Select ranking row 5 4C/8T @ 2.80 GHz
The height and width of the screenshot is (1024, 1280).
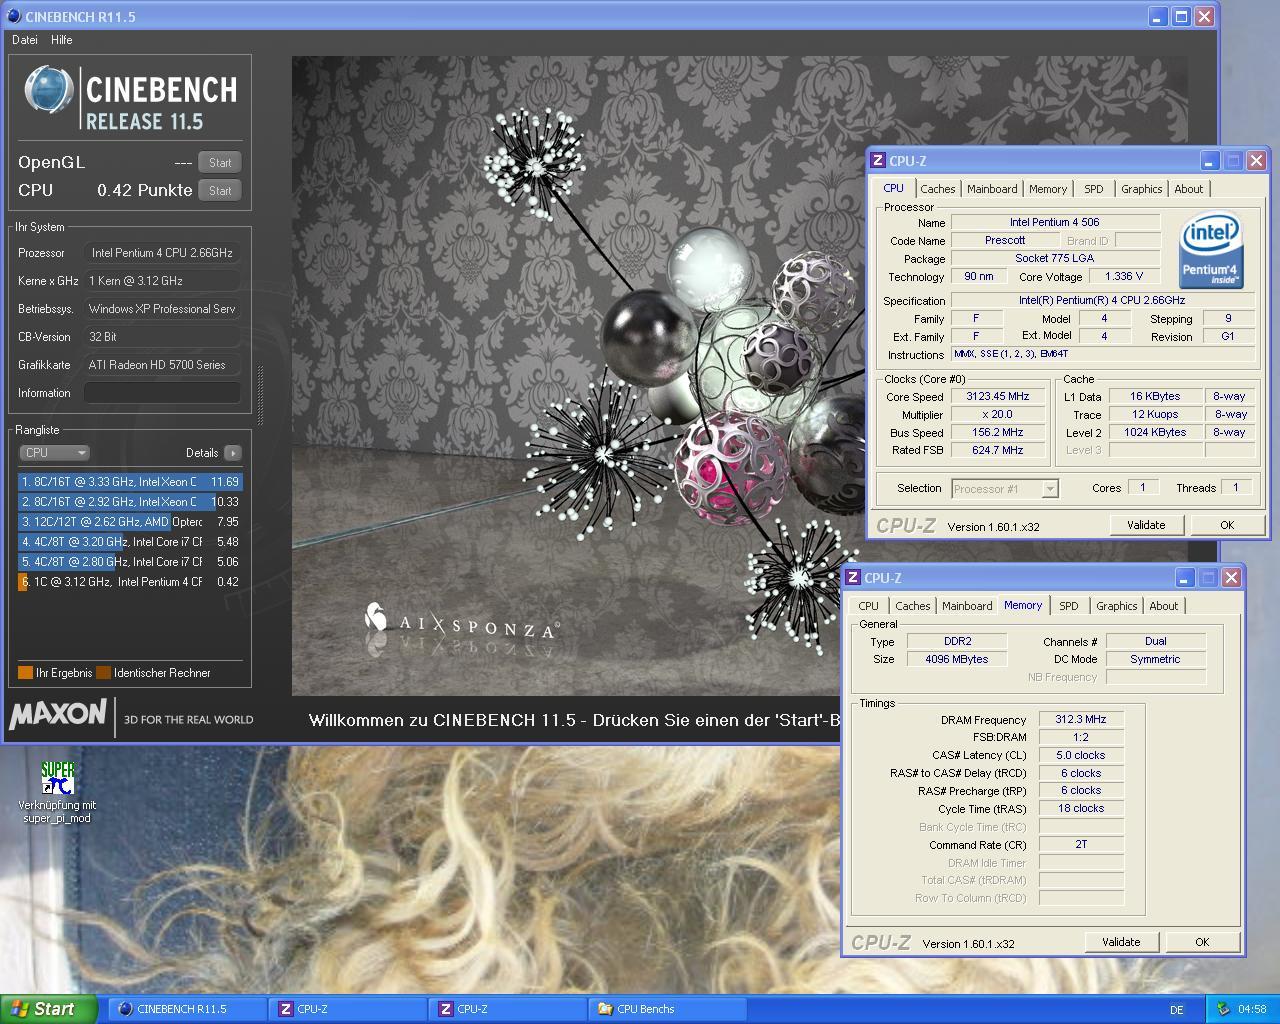130,562
